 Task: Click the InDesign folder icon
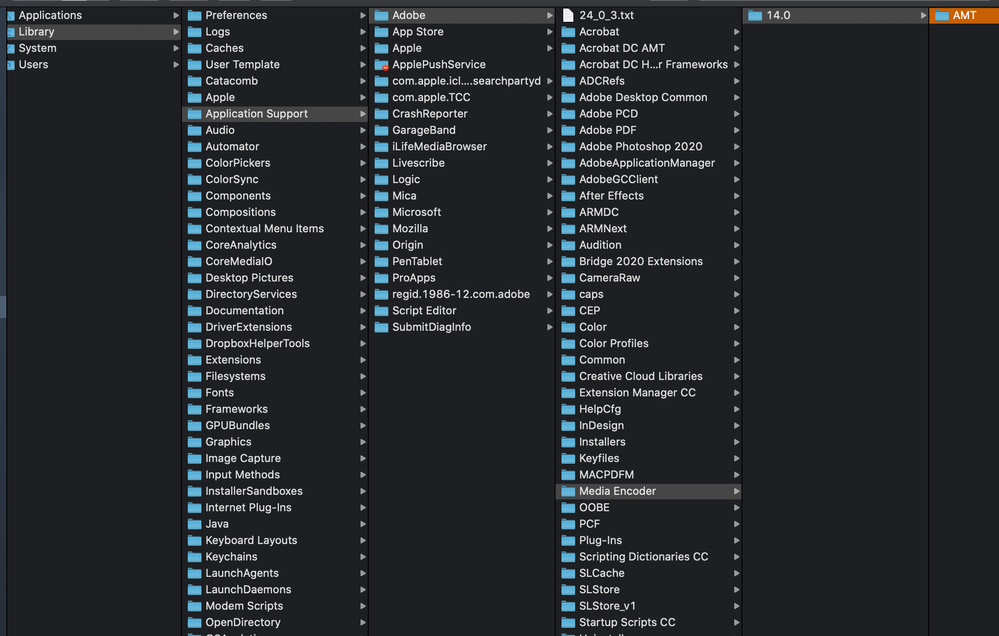568,426
